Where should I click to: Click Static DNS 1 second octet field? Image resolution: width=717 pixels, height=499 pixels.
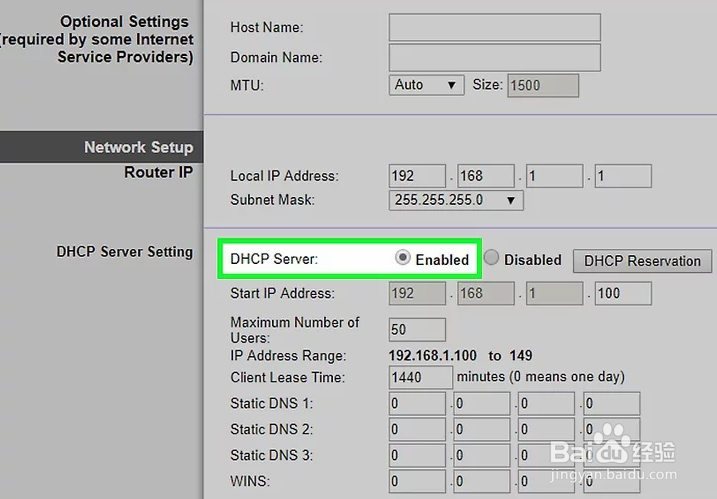click(x=482, y=403)
